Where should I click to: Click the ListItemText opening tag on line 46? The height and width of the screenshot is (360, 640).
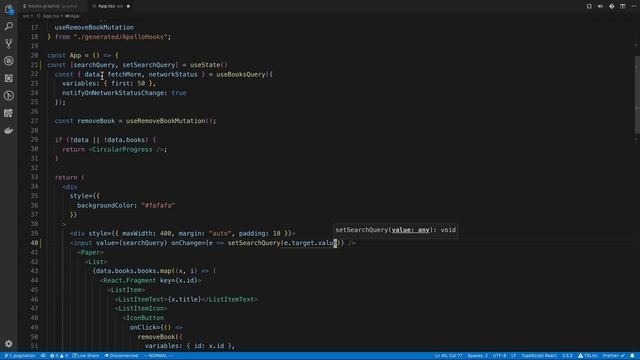pyautogui.click(x=141, y=299)
